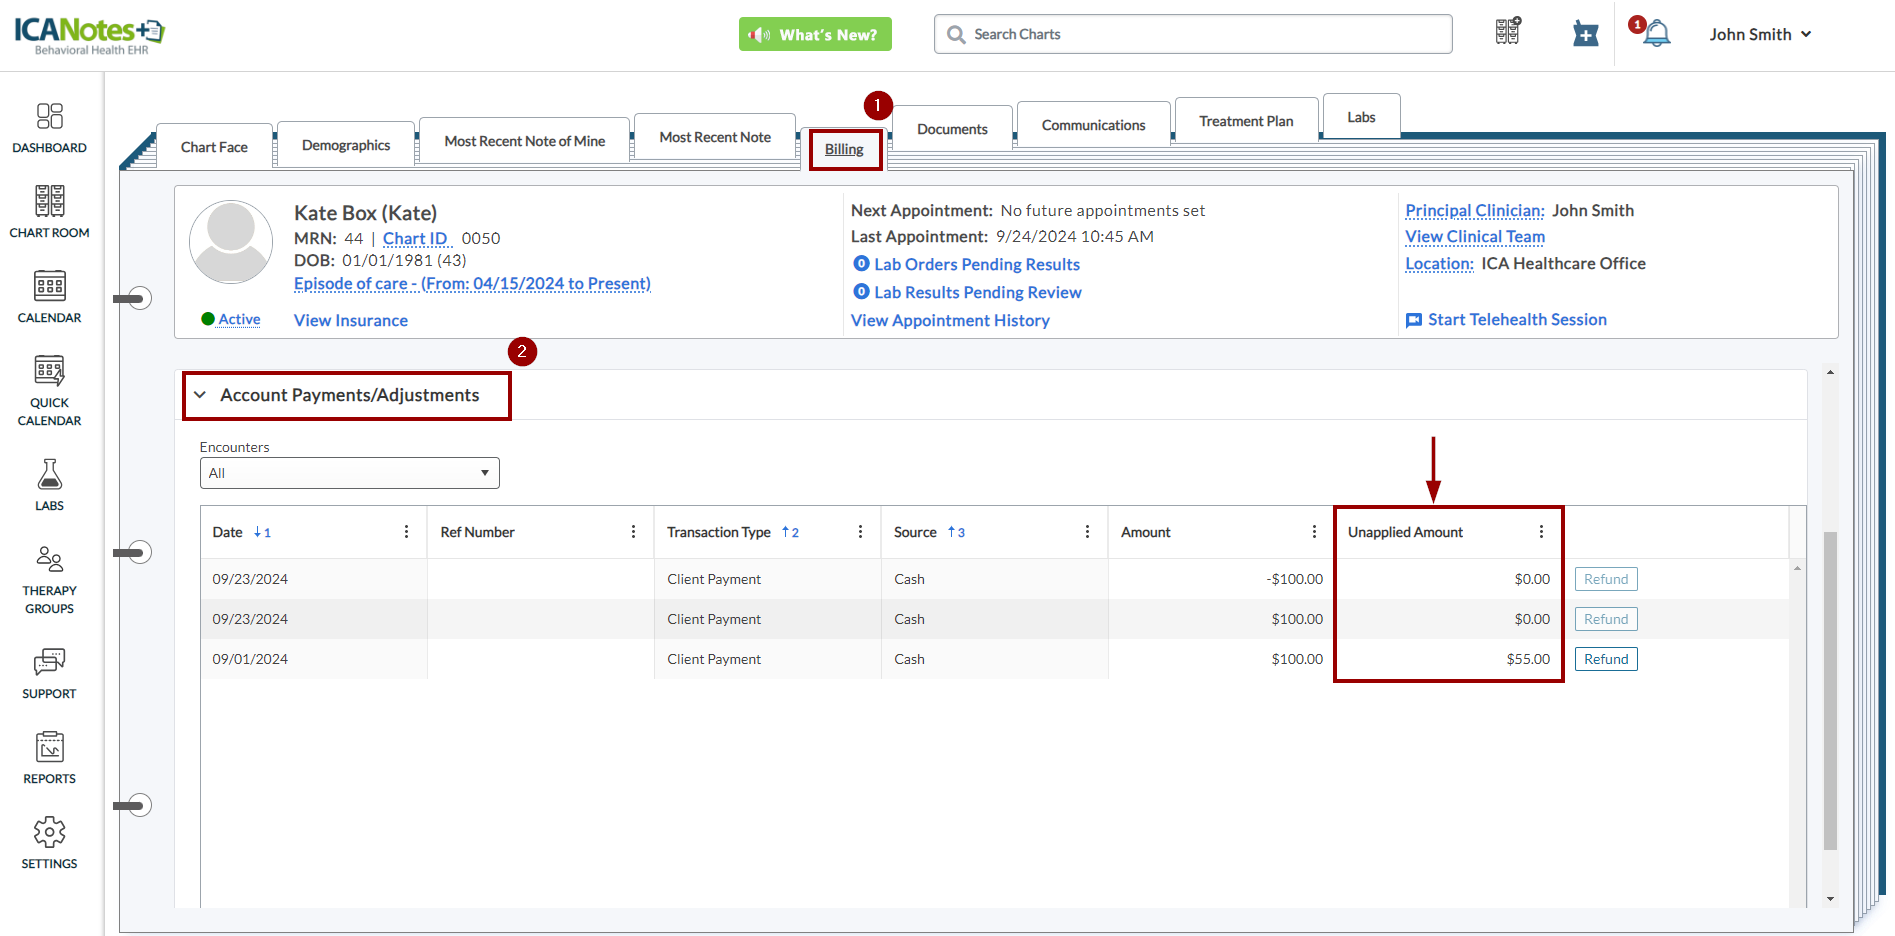The height and width of the screenshot is (936, 1895).
Task: Open Reports from the sidebar
Action: (49, 758)
